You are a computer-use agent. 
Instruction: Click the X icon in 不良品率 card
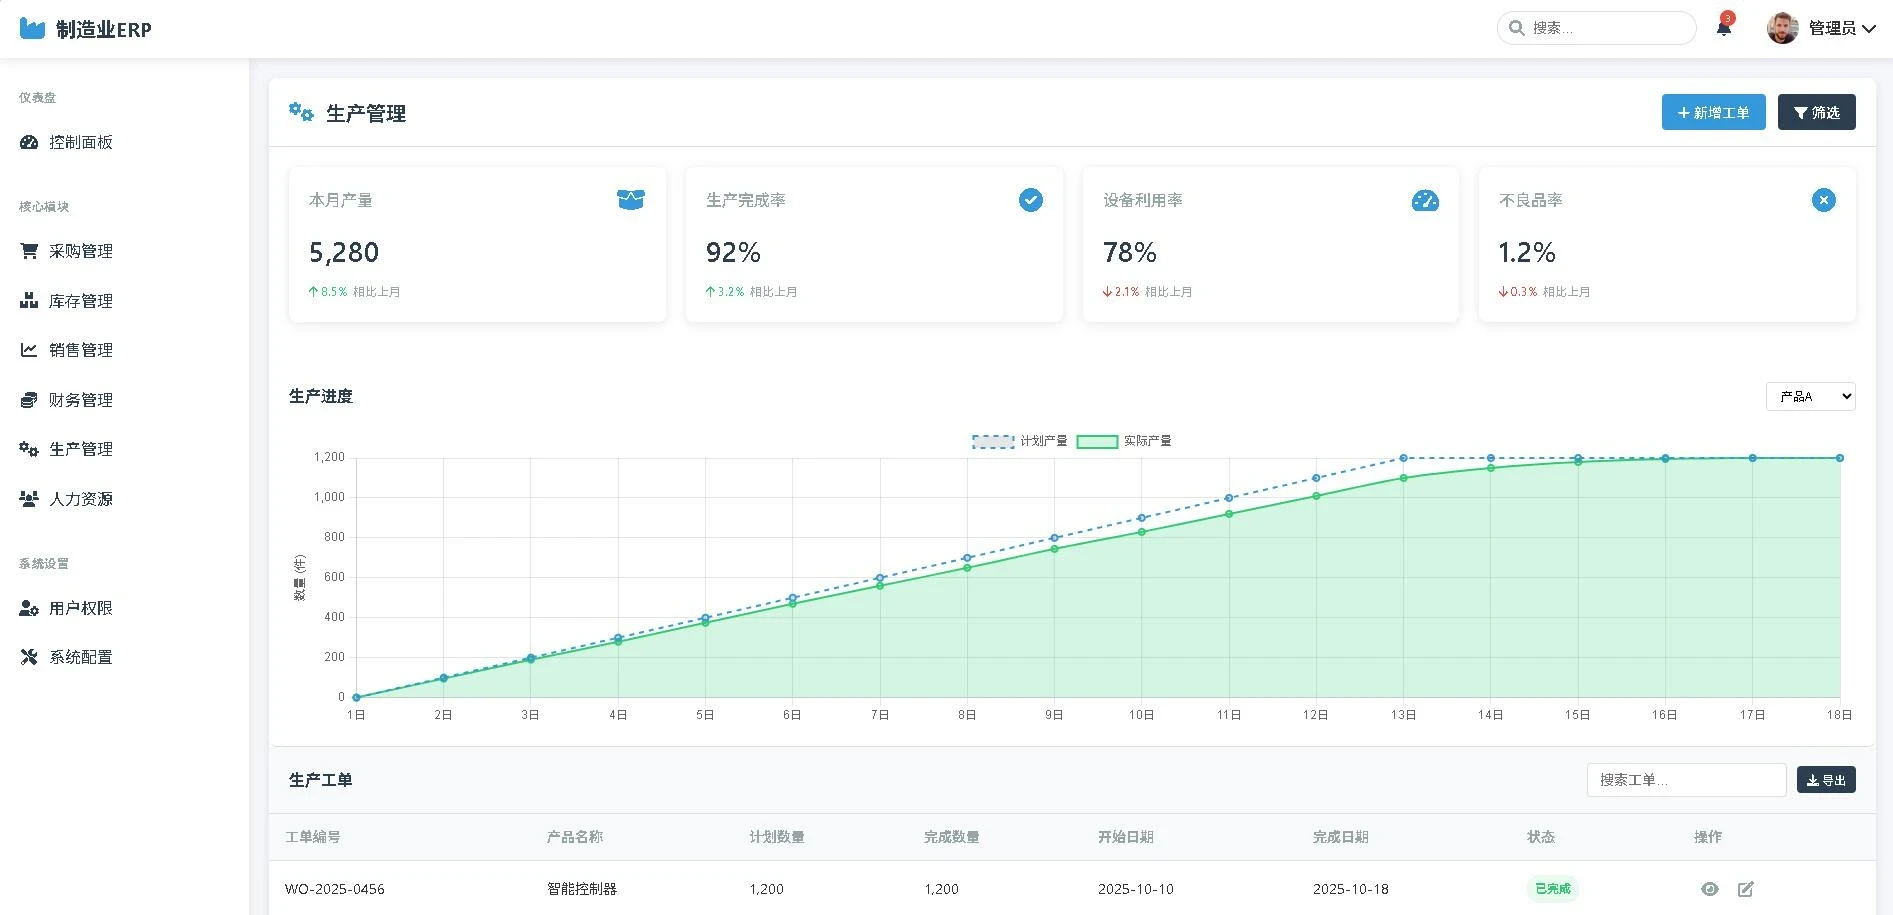1823,200
